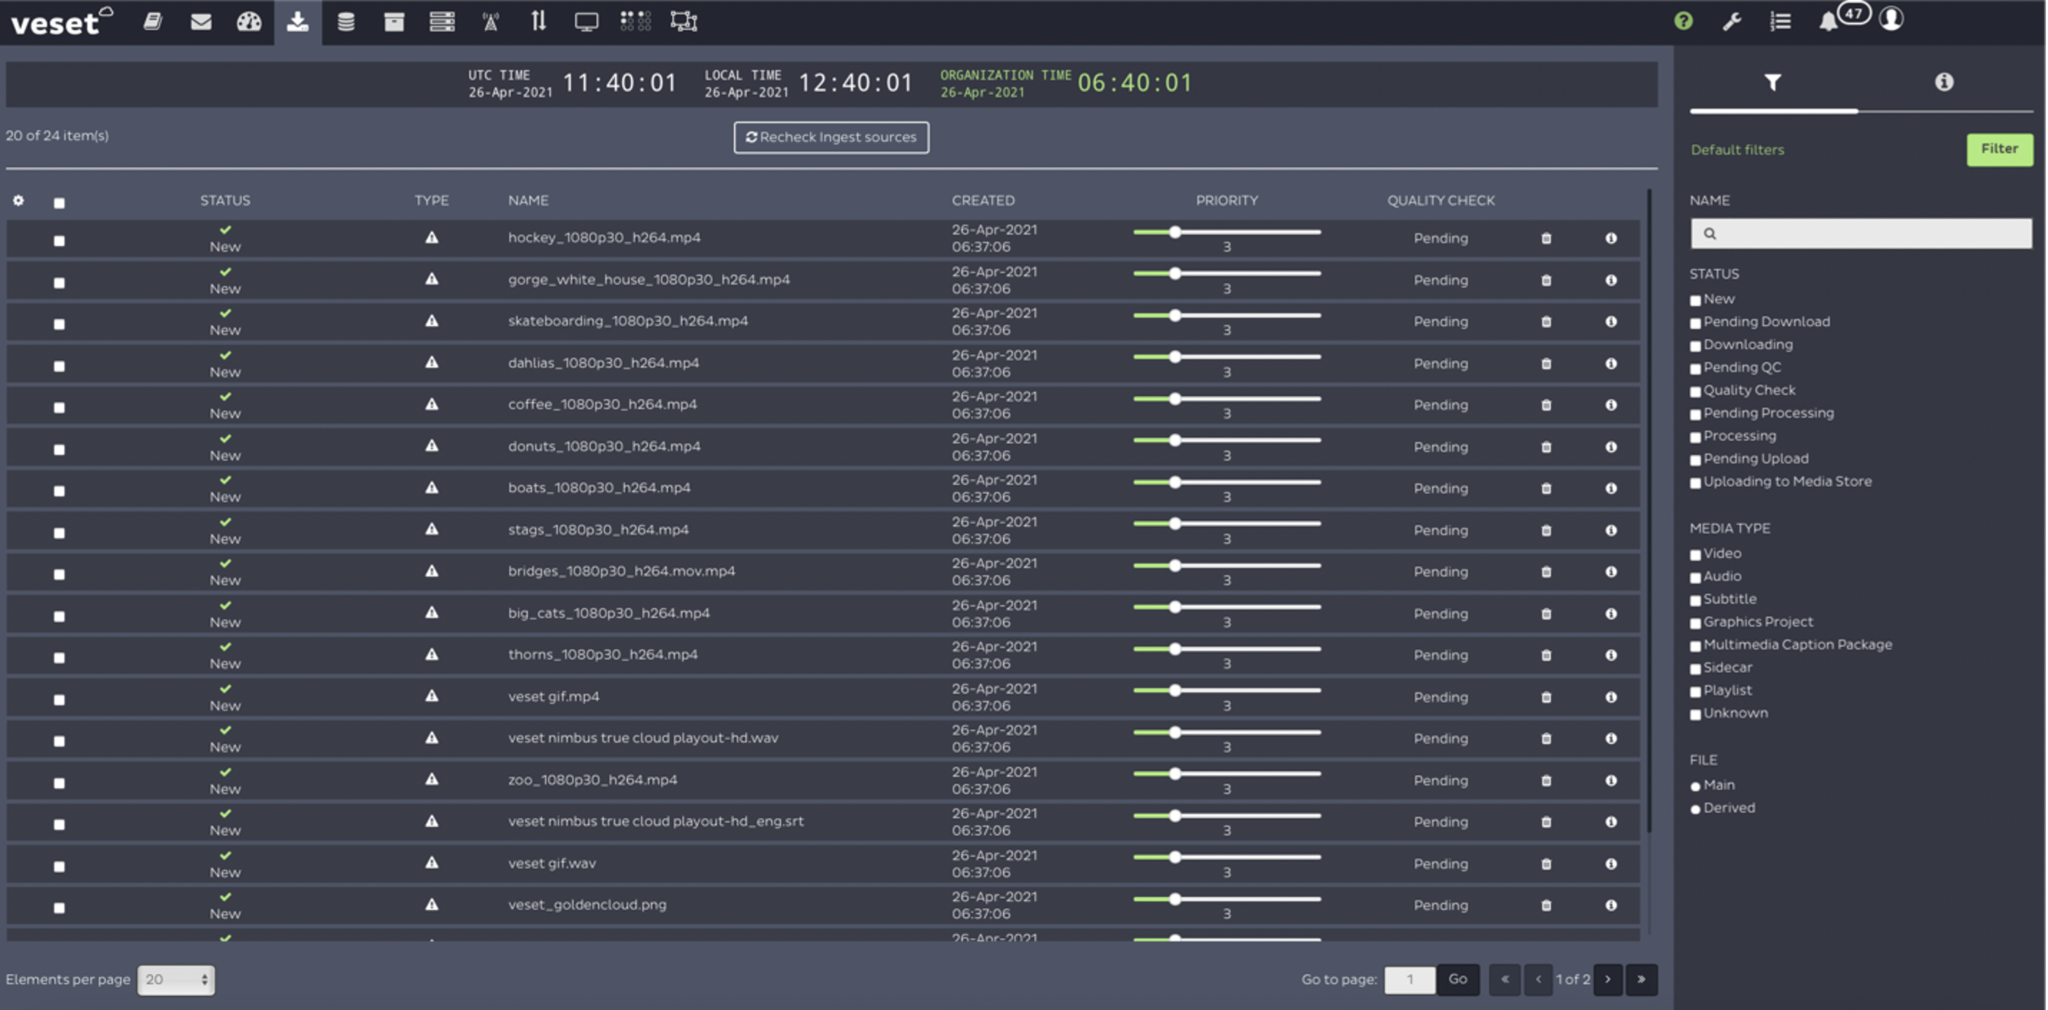Select checkbox for skateboarding_1080p30_h264.mp4 row

(x=59, y=324)
